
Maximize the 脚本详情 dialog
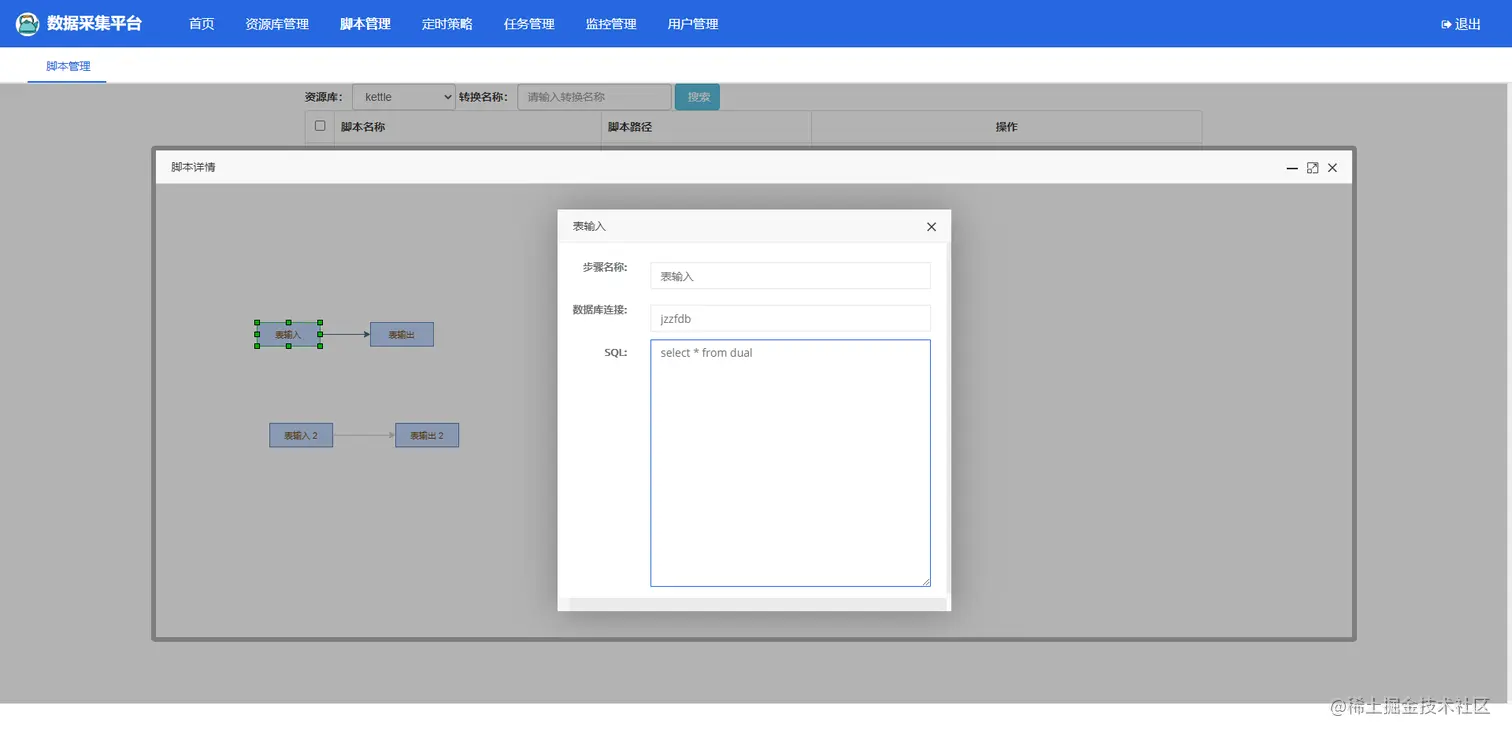click(1313, 168)
